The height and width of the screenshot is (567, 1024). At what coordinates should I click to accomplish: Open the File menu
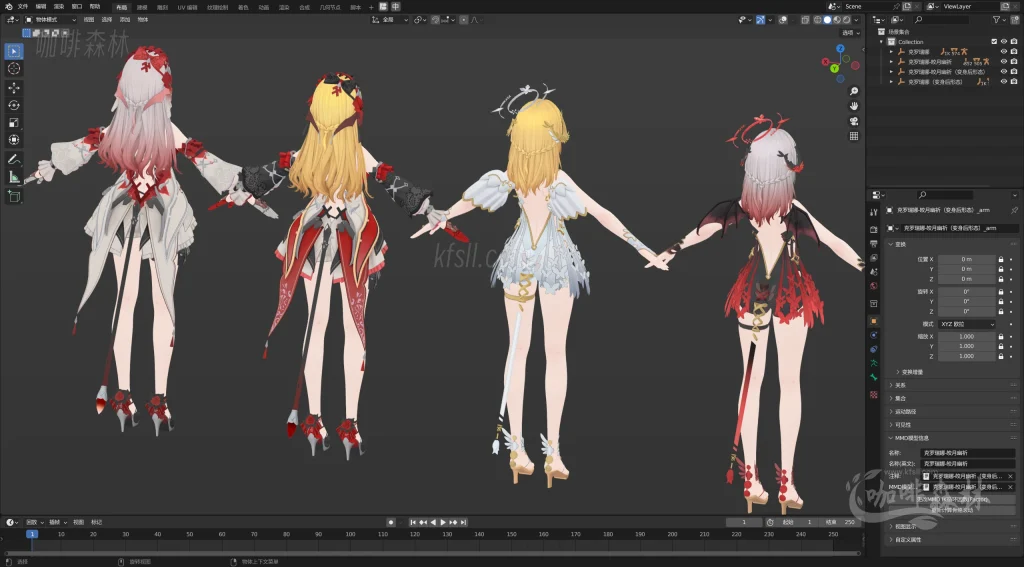pos(23,7)
